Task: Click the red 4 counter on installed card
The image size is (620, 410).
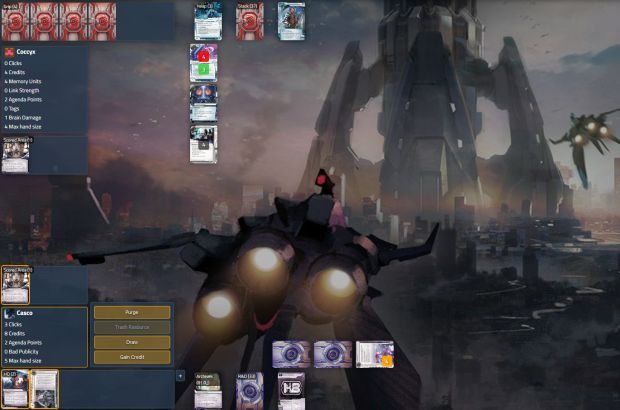Action: [204, 57]
